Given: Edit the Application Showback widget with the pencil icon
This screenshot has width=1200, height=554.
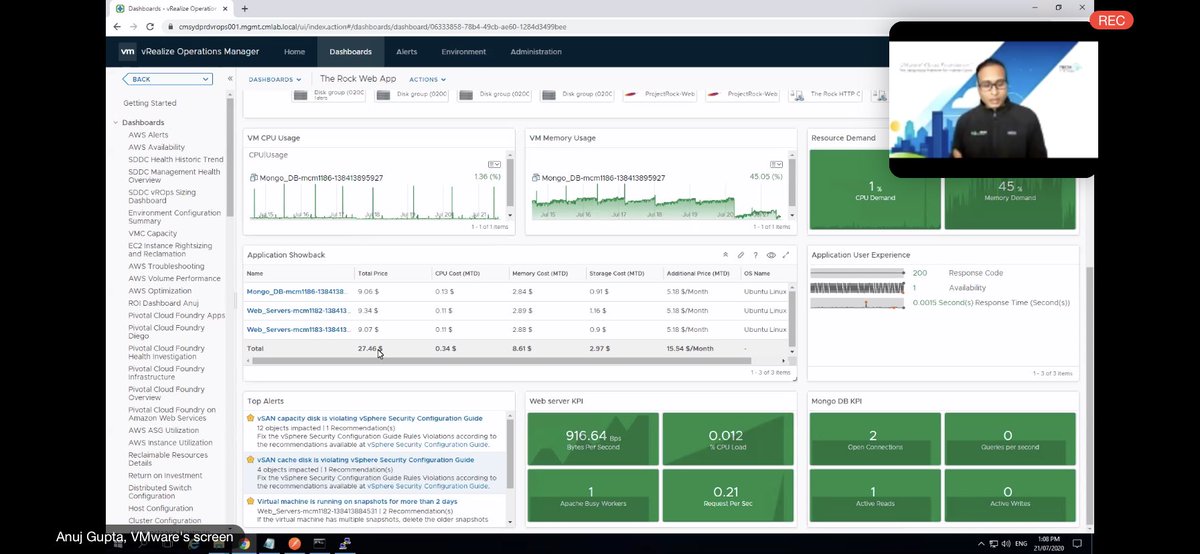Looking at the screenshot, I should tap(741, 255).
